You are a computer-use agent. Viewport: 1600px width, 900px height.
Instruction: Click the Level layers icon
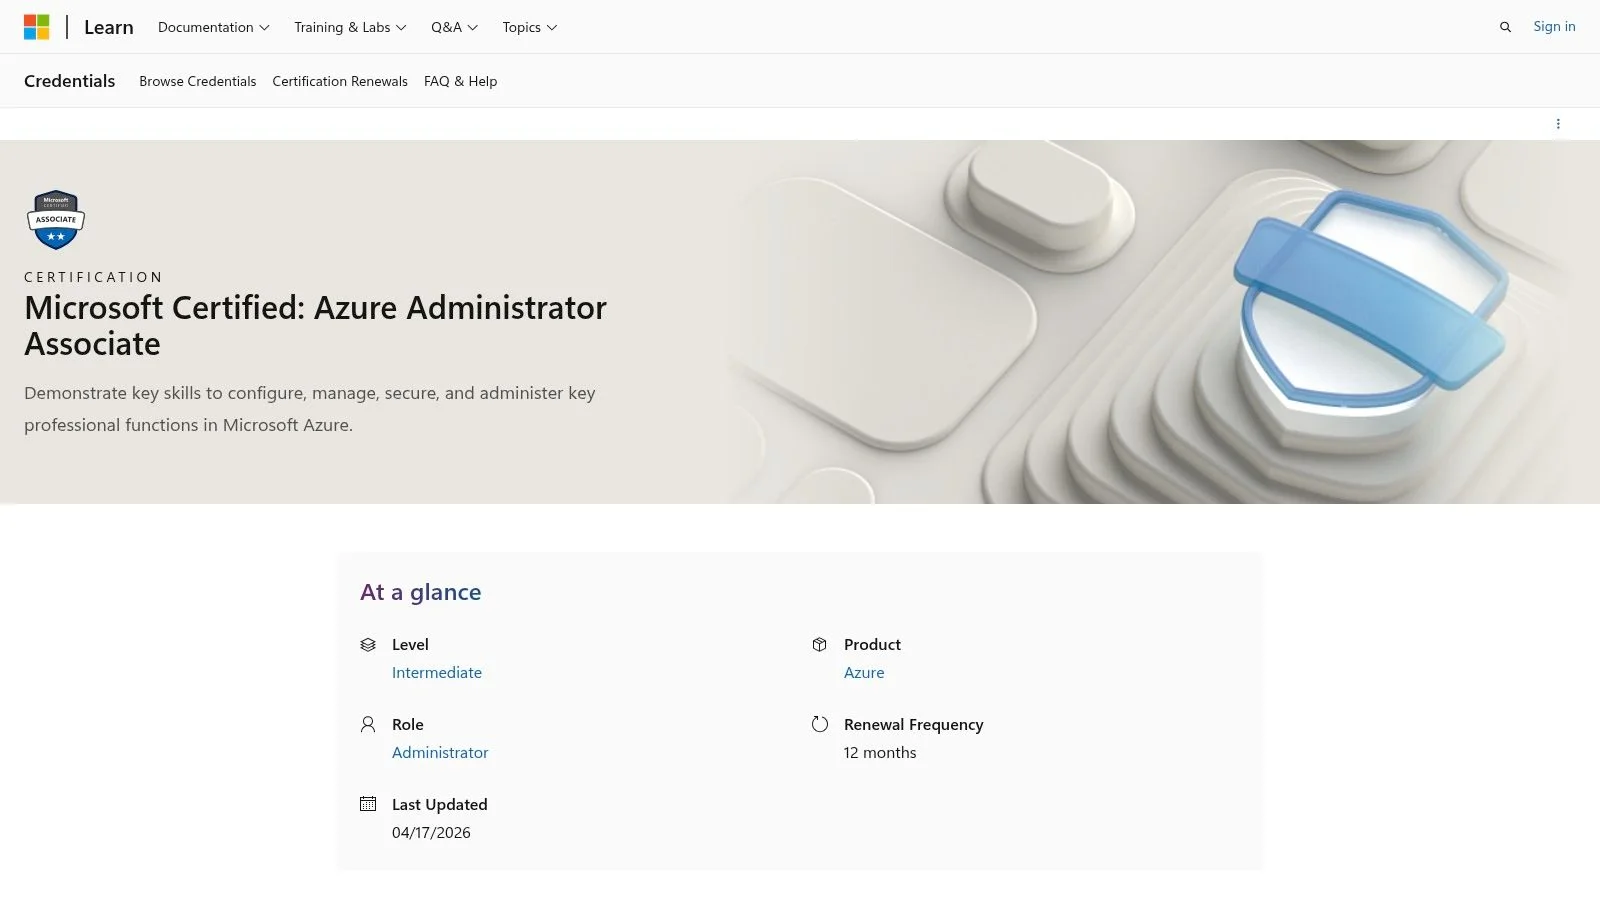coord(368,645)
